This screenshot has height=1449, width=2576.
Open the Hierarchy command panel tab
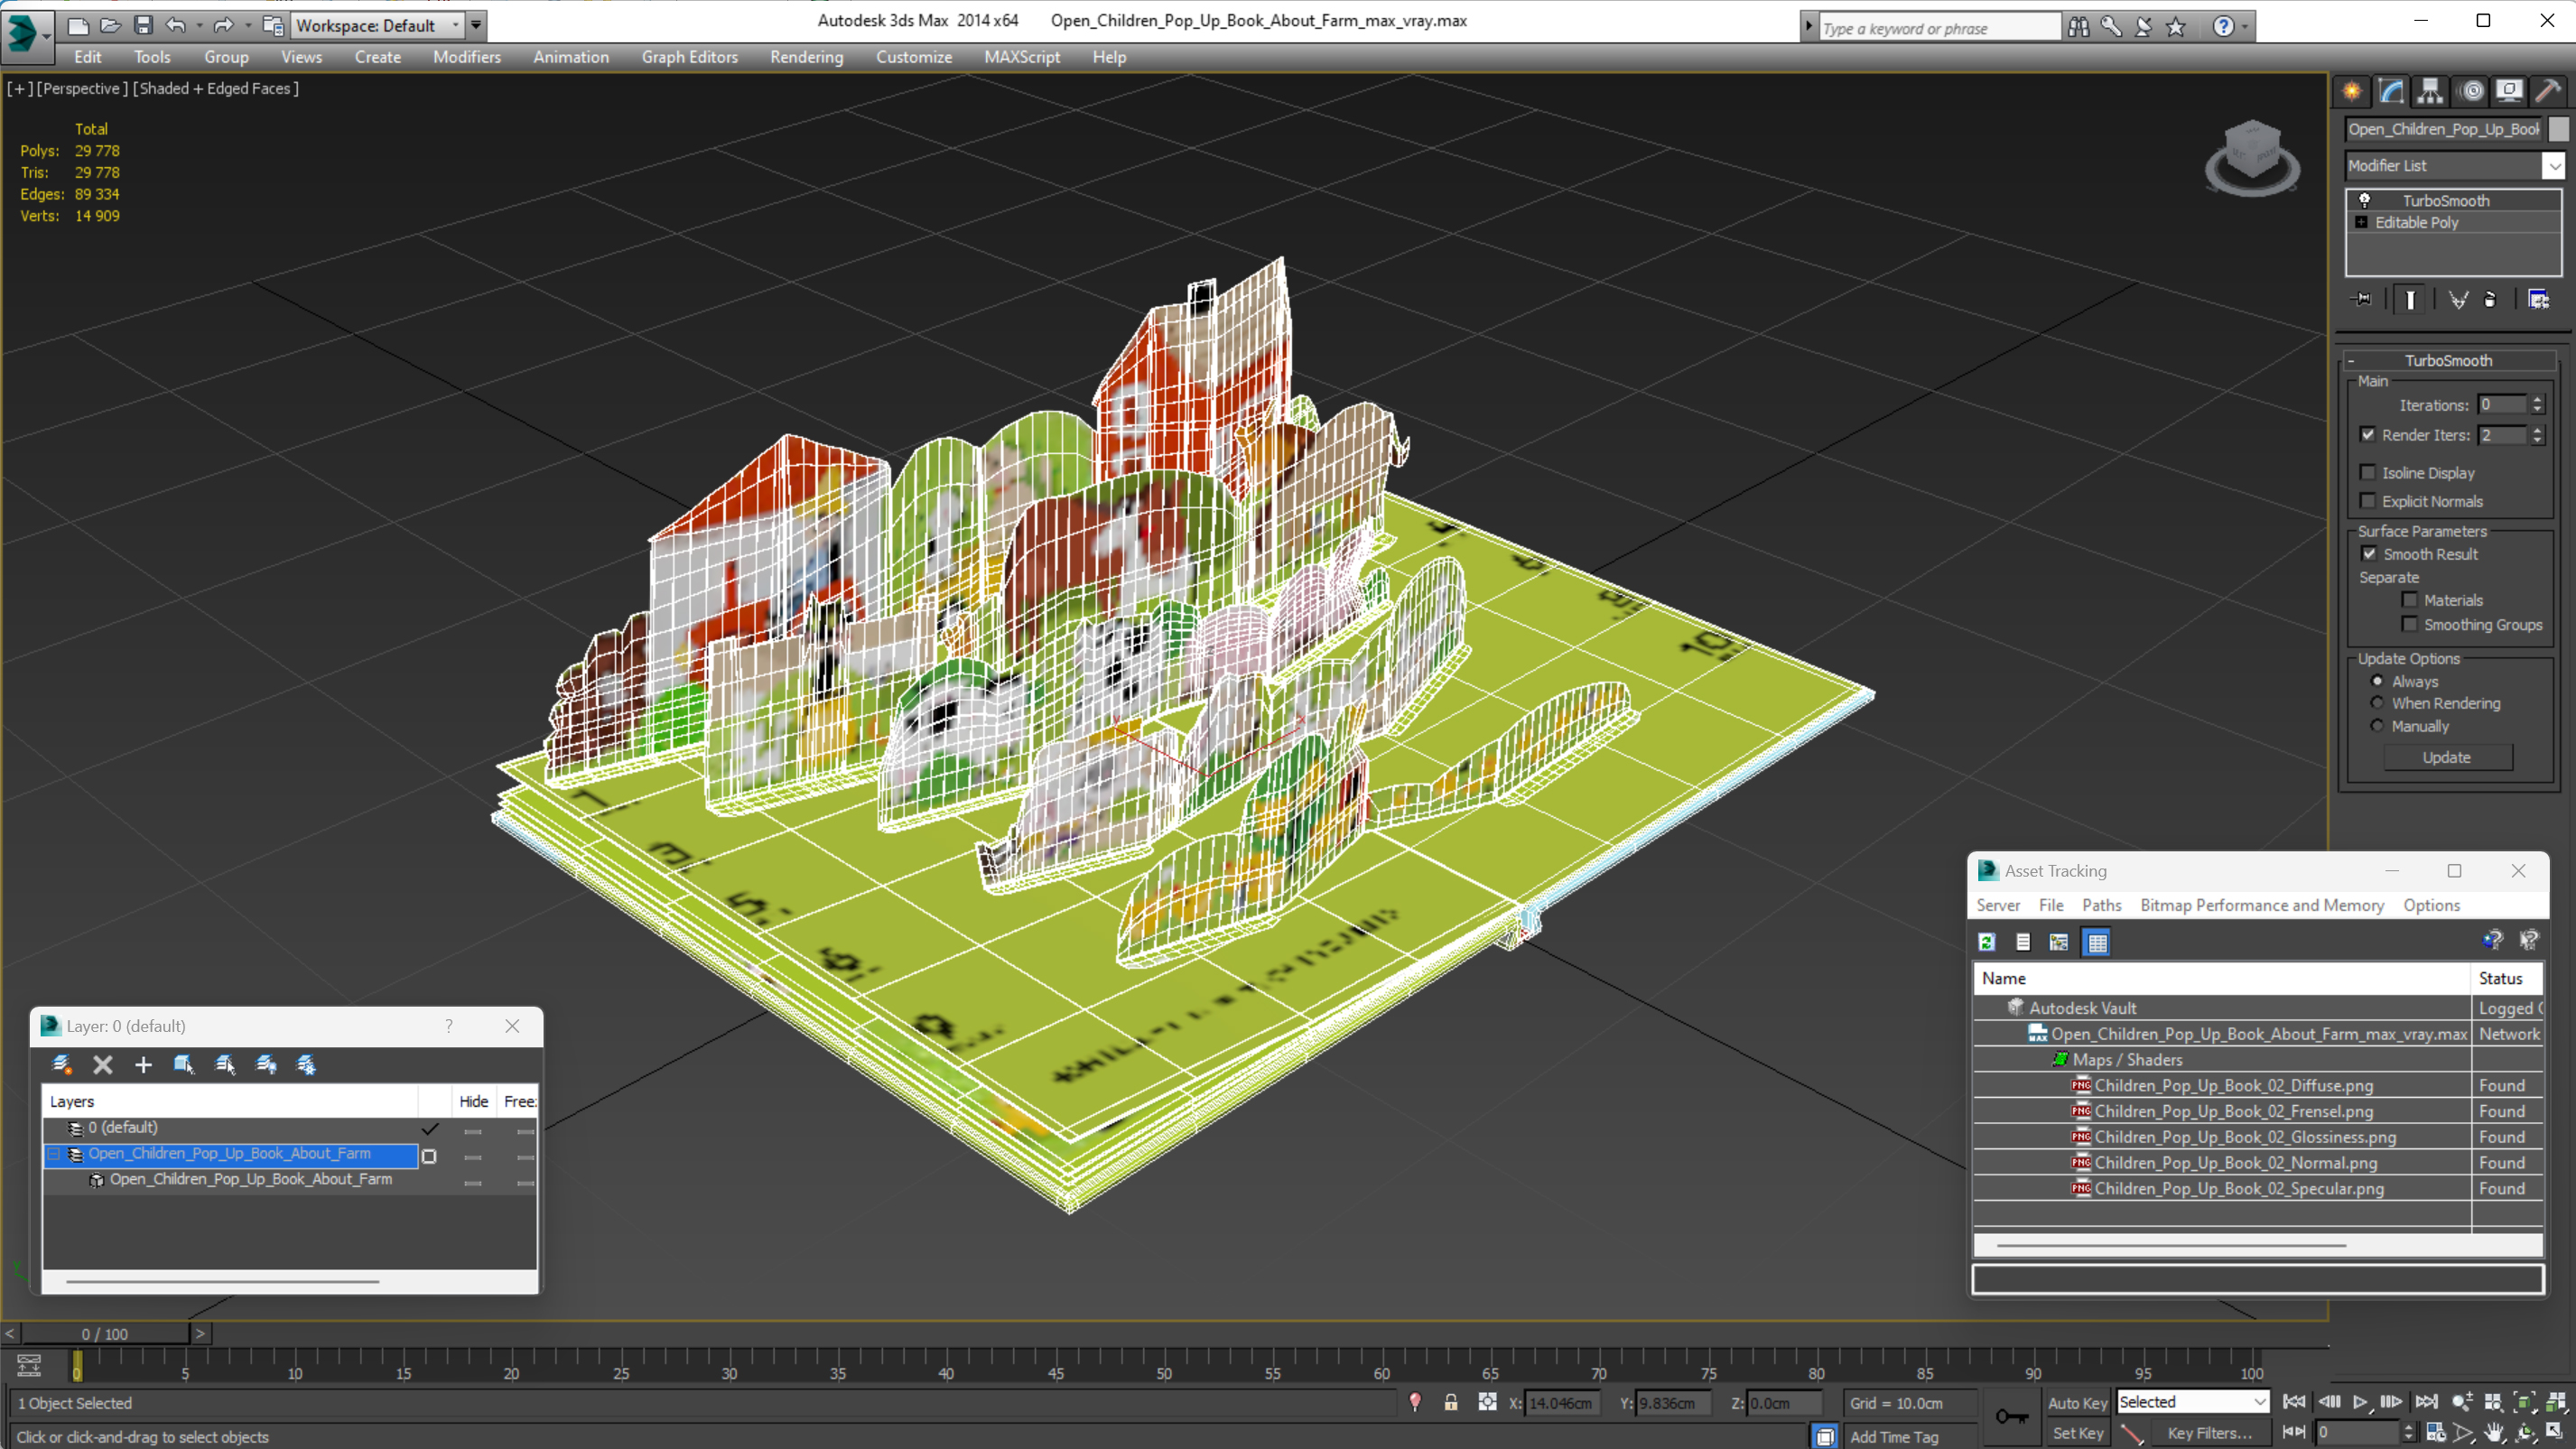[x=2430, y=91]
